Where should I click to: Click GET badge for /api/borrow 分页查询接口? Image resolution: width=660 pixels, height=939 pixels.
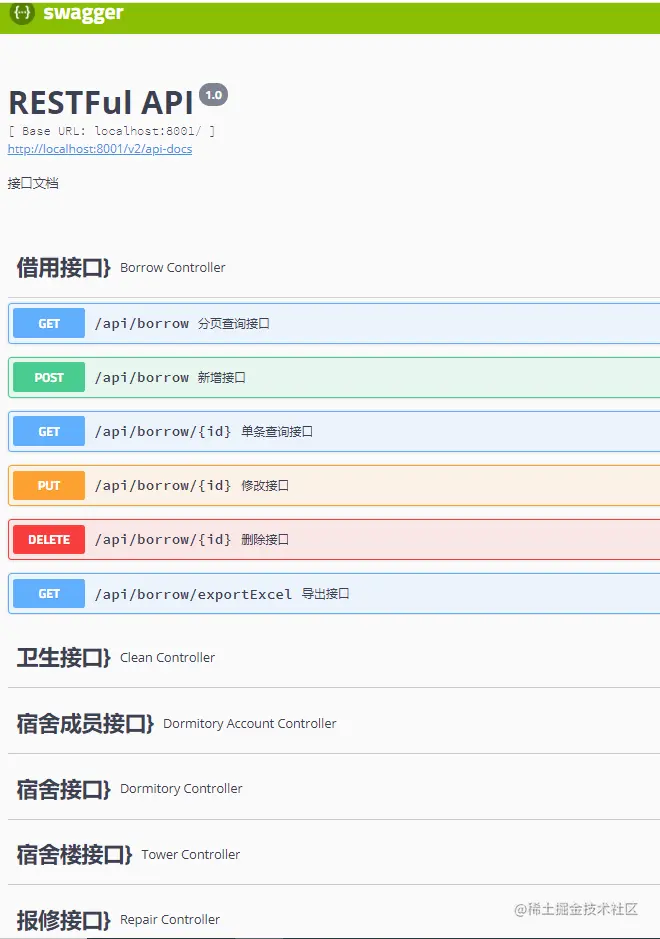[x=49, y=323]
